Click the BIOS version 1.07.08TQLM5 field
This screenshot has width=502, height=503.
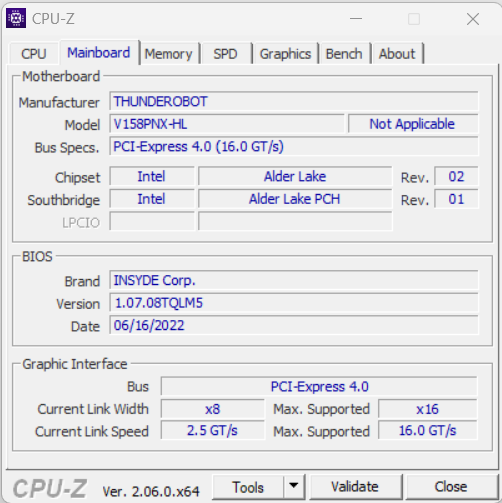tap(294, 303)
